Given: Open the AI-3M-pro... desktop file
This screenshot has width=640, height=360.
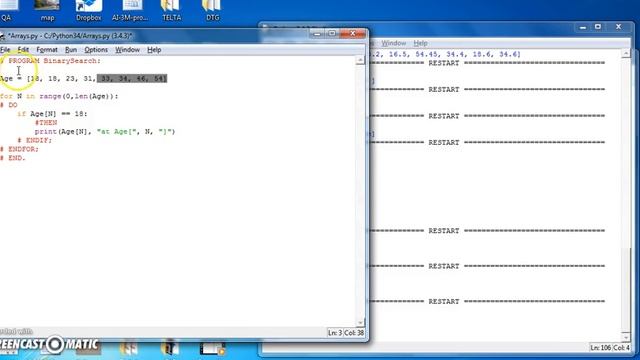Looking at the screenshot, I should [x=130, y=11].
